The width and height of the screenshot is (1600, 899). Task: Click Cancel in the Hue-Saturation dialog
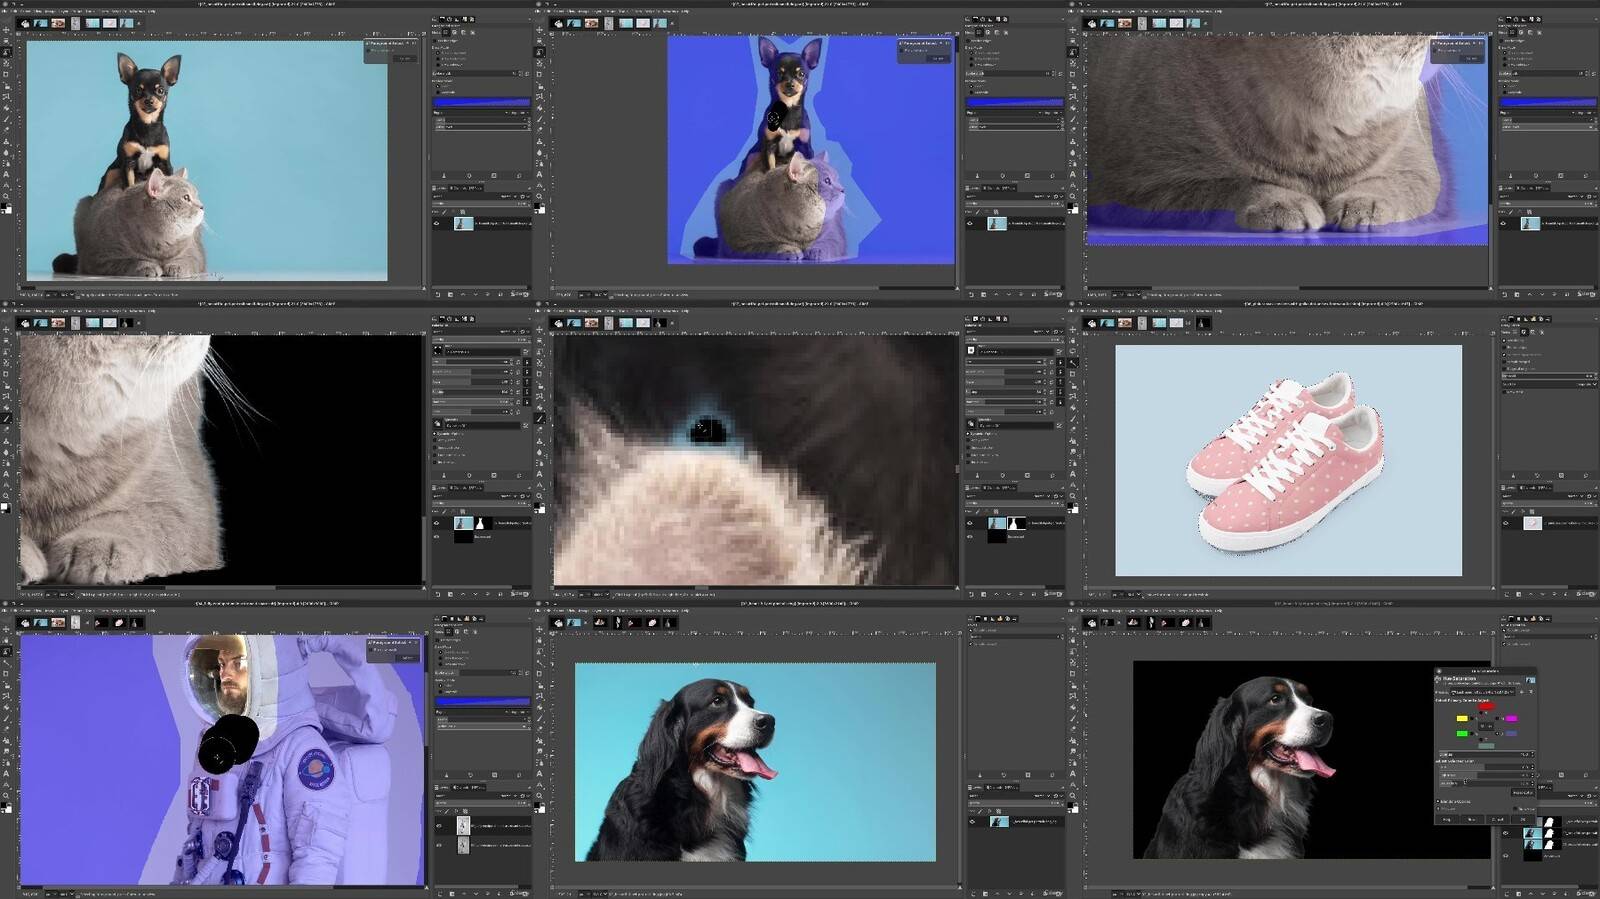1498,819
